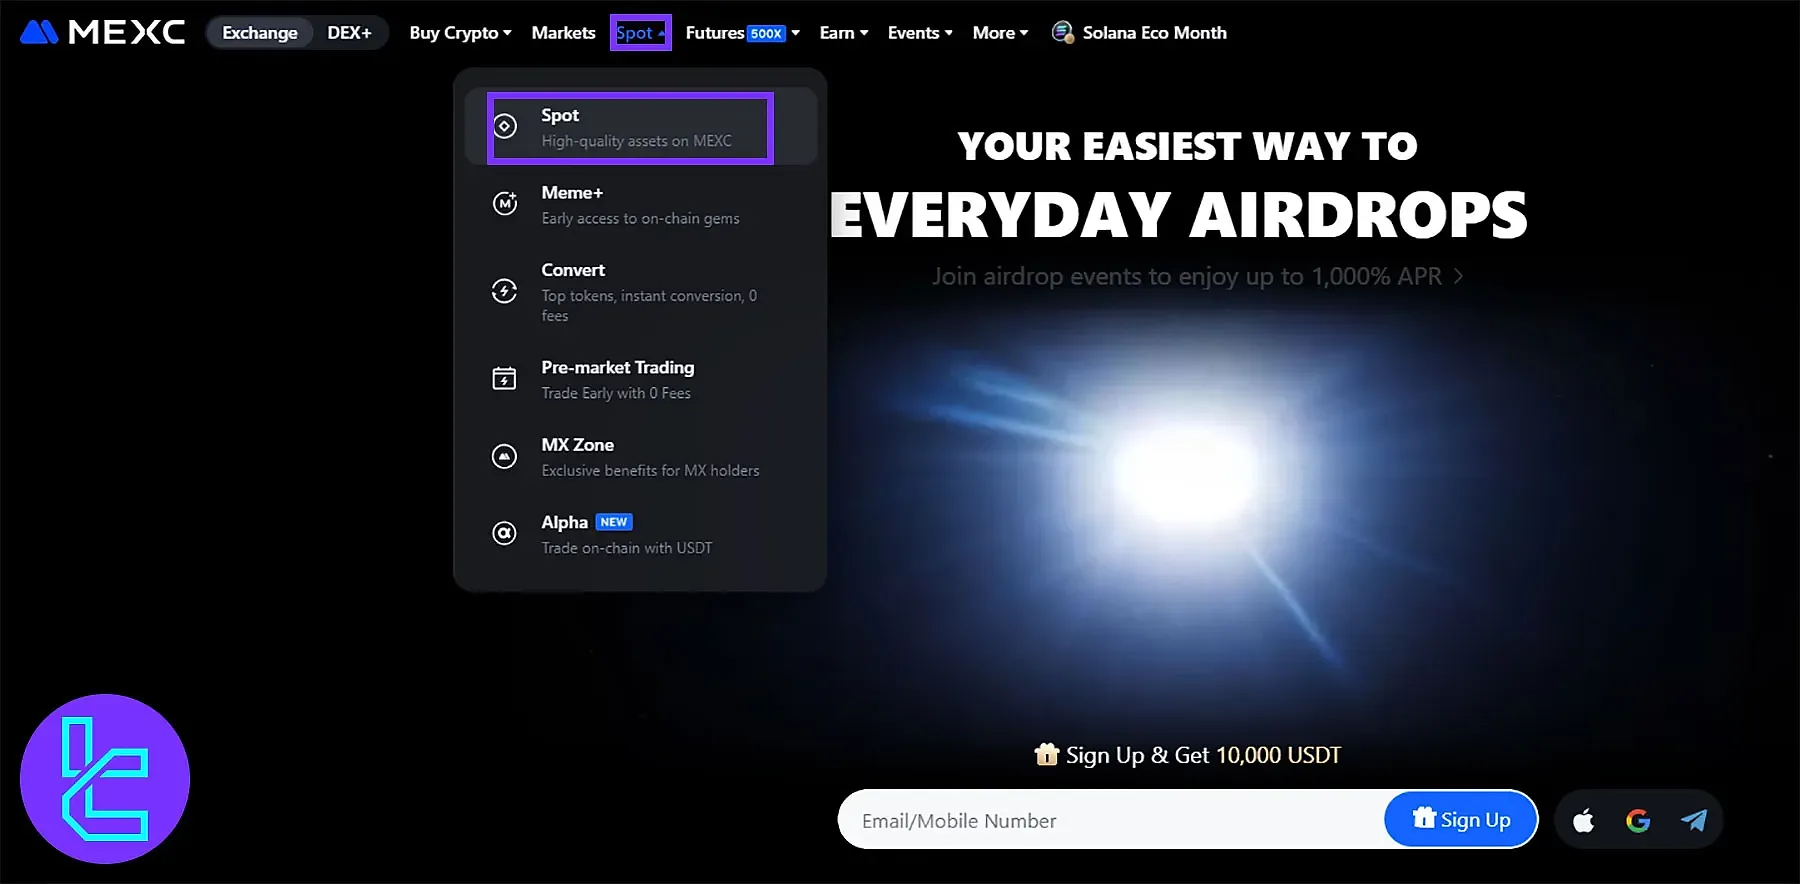The height and width of the screenshot is (884, 1800).
Task: Click the Solana Eco Month globe icon
Action: coord(1062,33)
